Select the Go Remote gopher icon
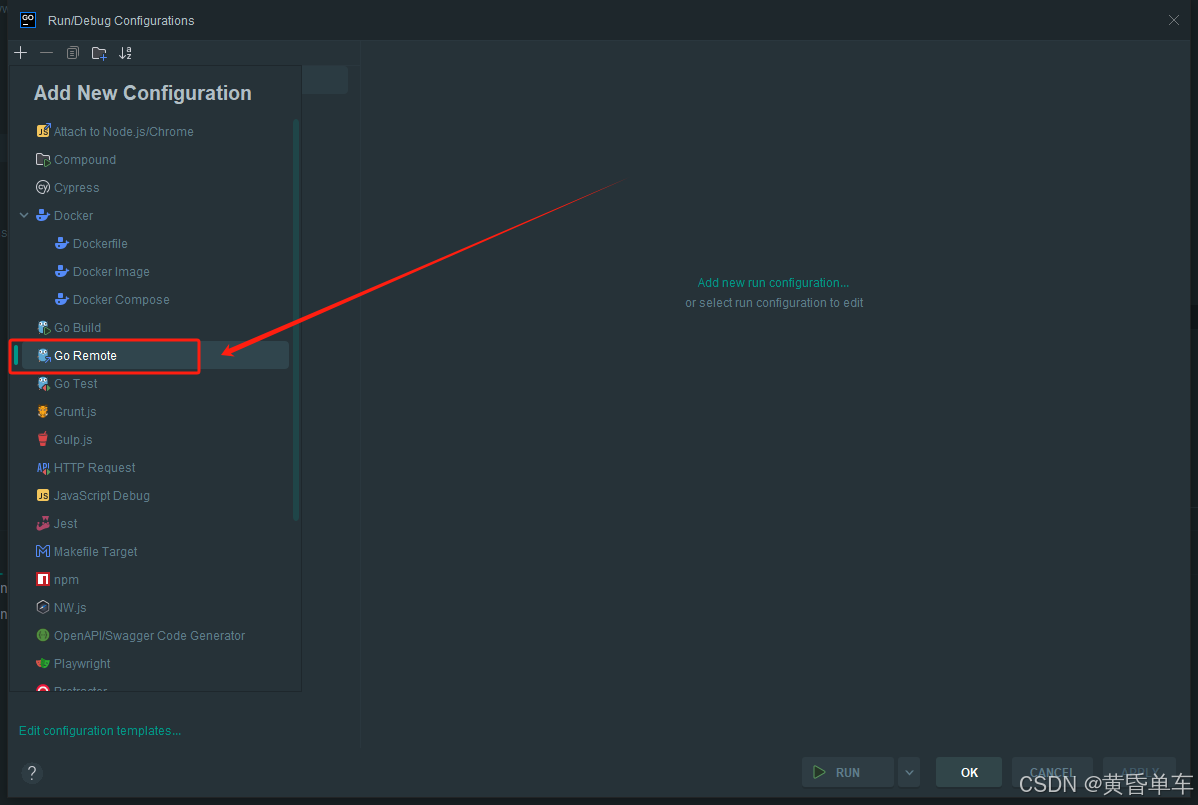 (43, 356)
